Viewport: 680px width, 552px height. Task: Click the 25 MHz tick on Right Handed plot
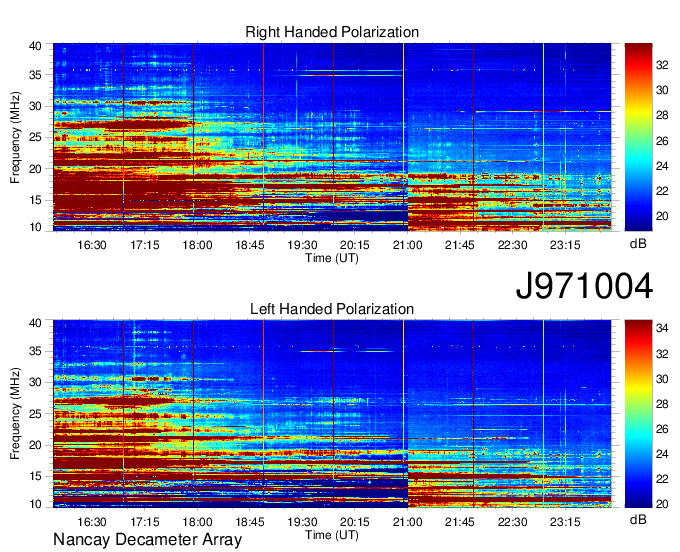[x=35, y=137]
